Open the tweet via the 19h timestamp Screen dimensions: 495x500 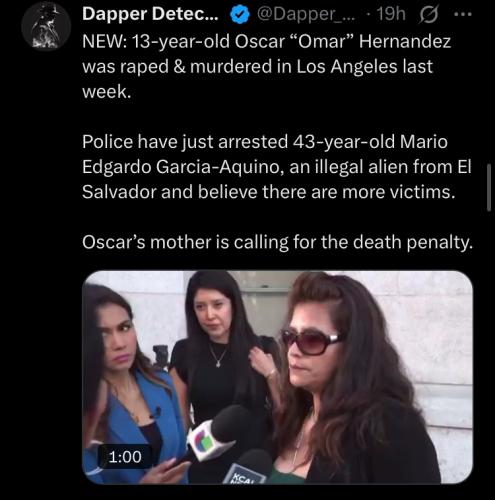pyautogui.click(x=391, y=14)
